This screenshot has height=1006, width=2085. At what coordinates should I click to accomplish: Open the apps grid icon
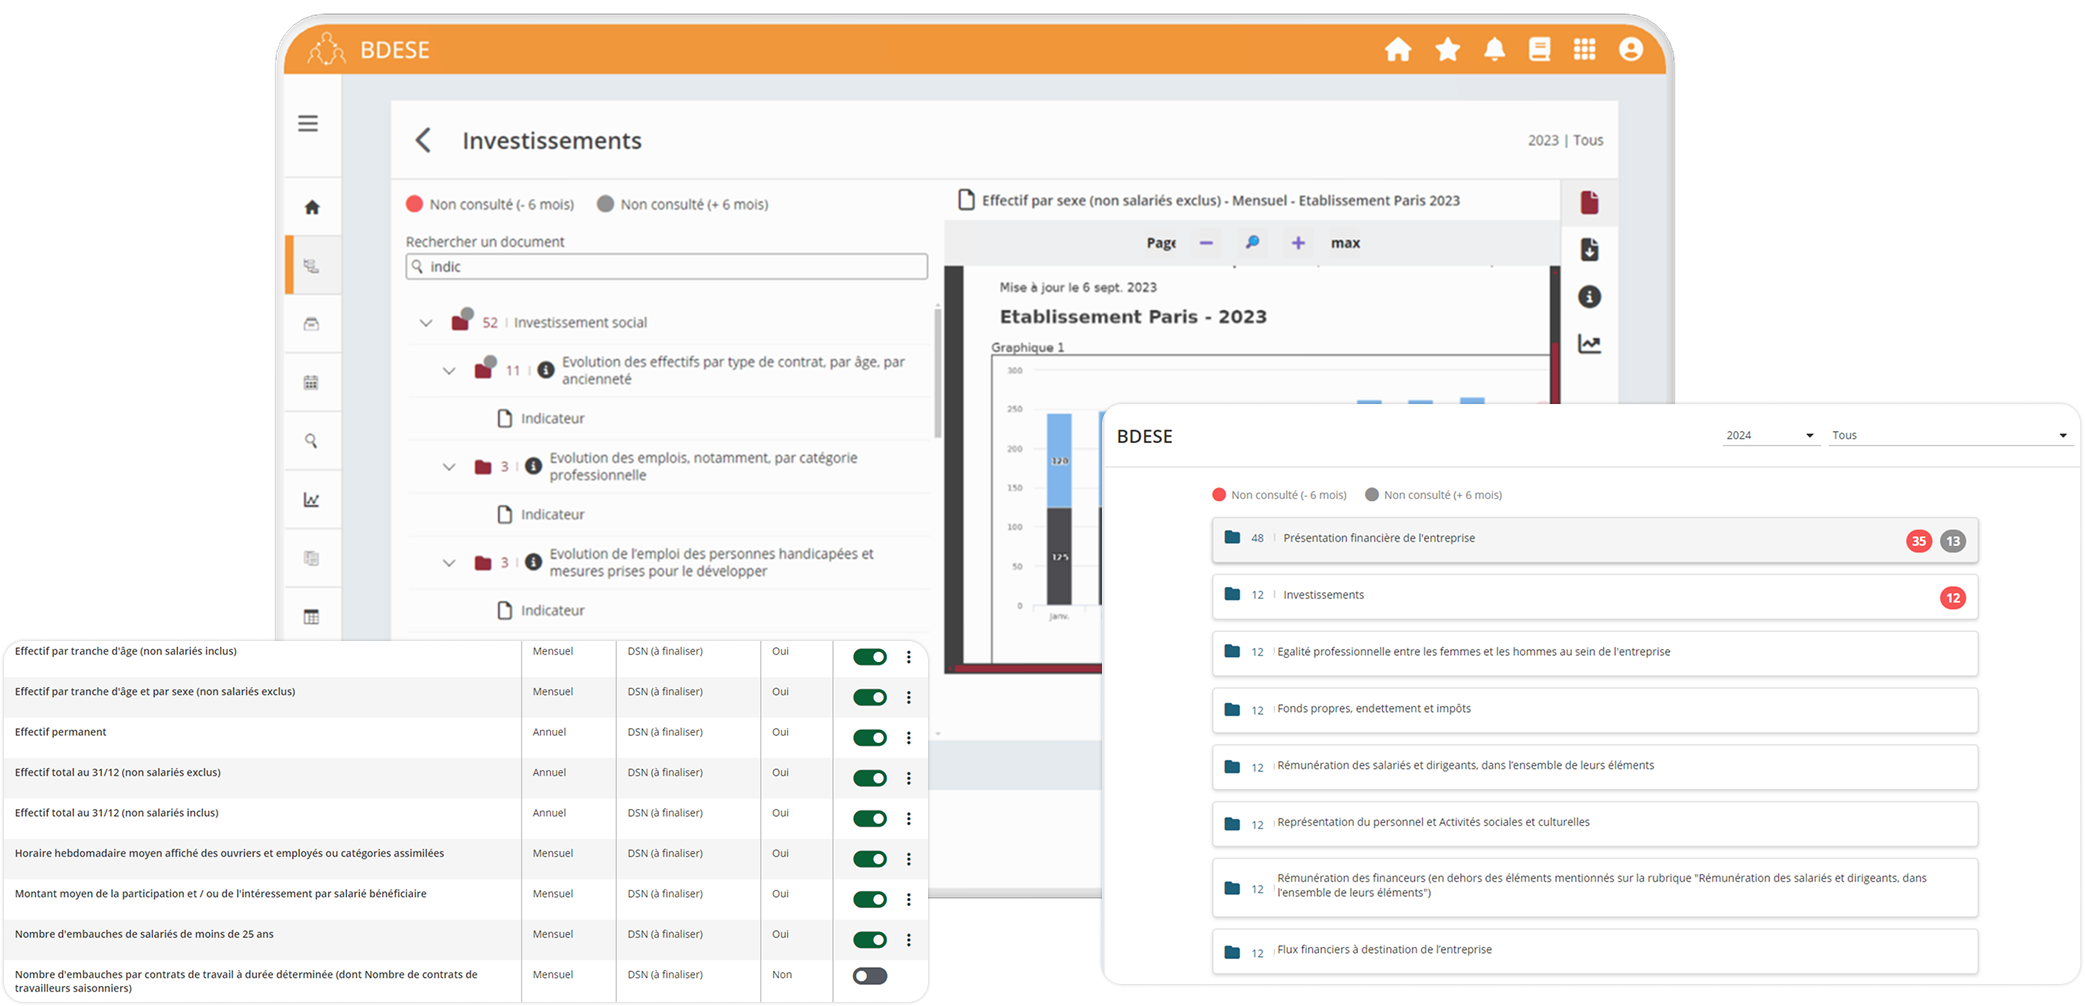pos(1584,50)
